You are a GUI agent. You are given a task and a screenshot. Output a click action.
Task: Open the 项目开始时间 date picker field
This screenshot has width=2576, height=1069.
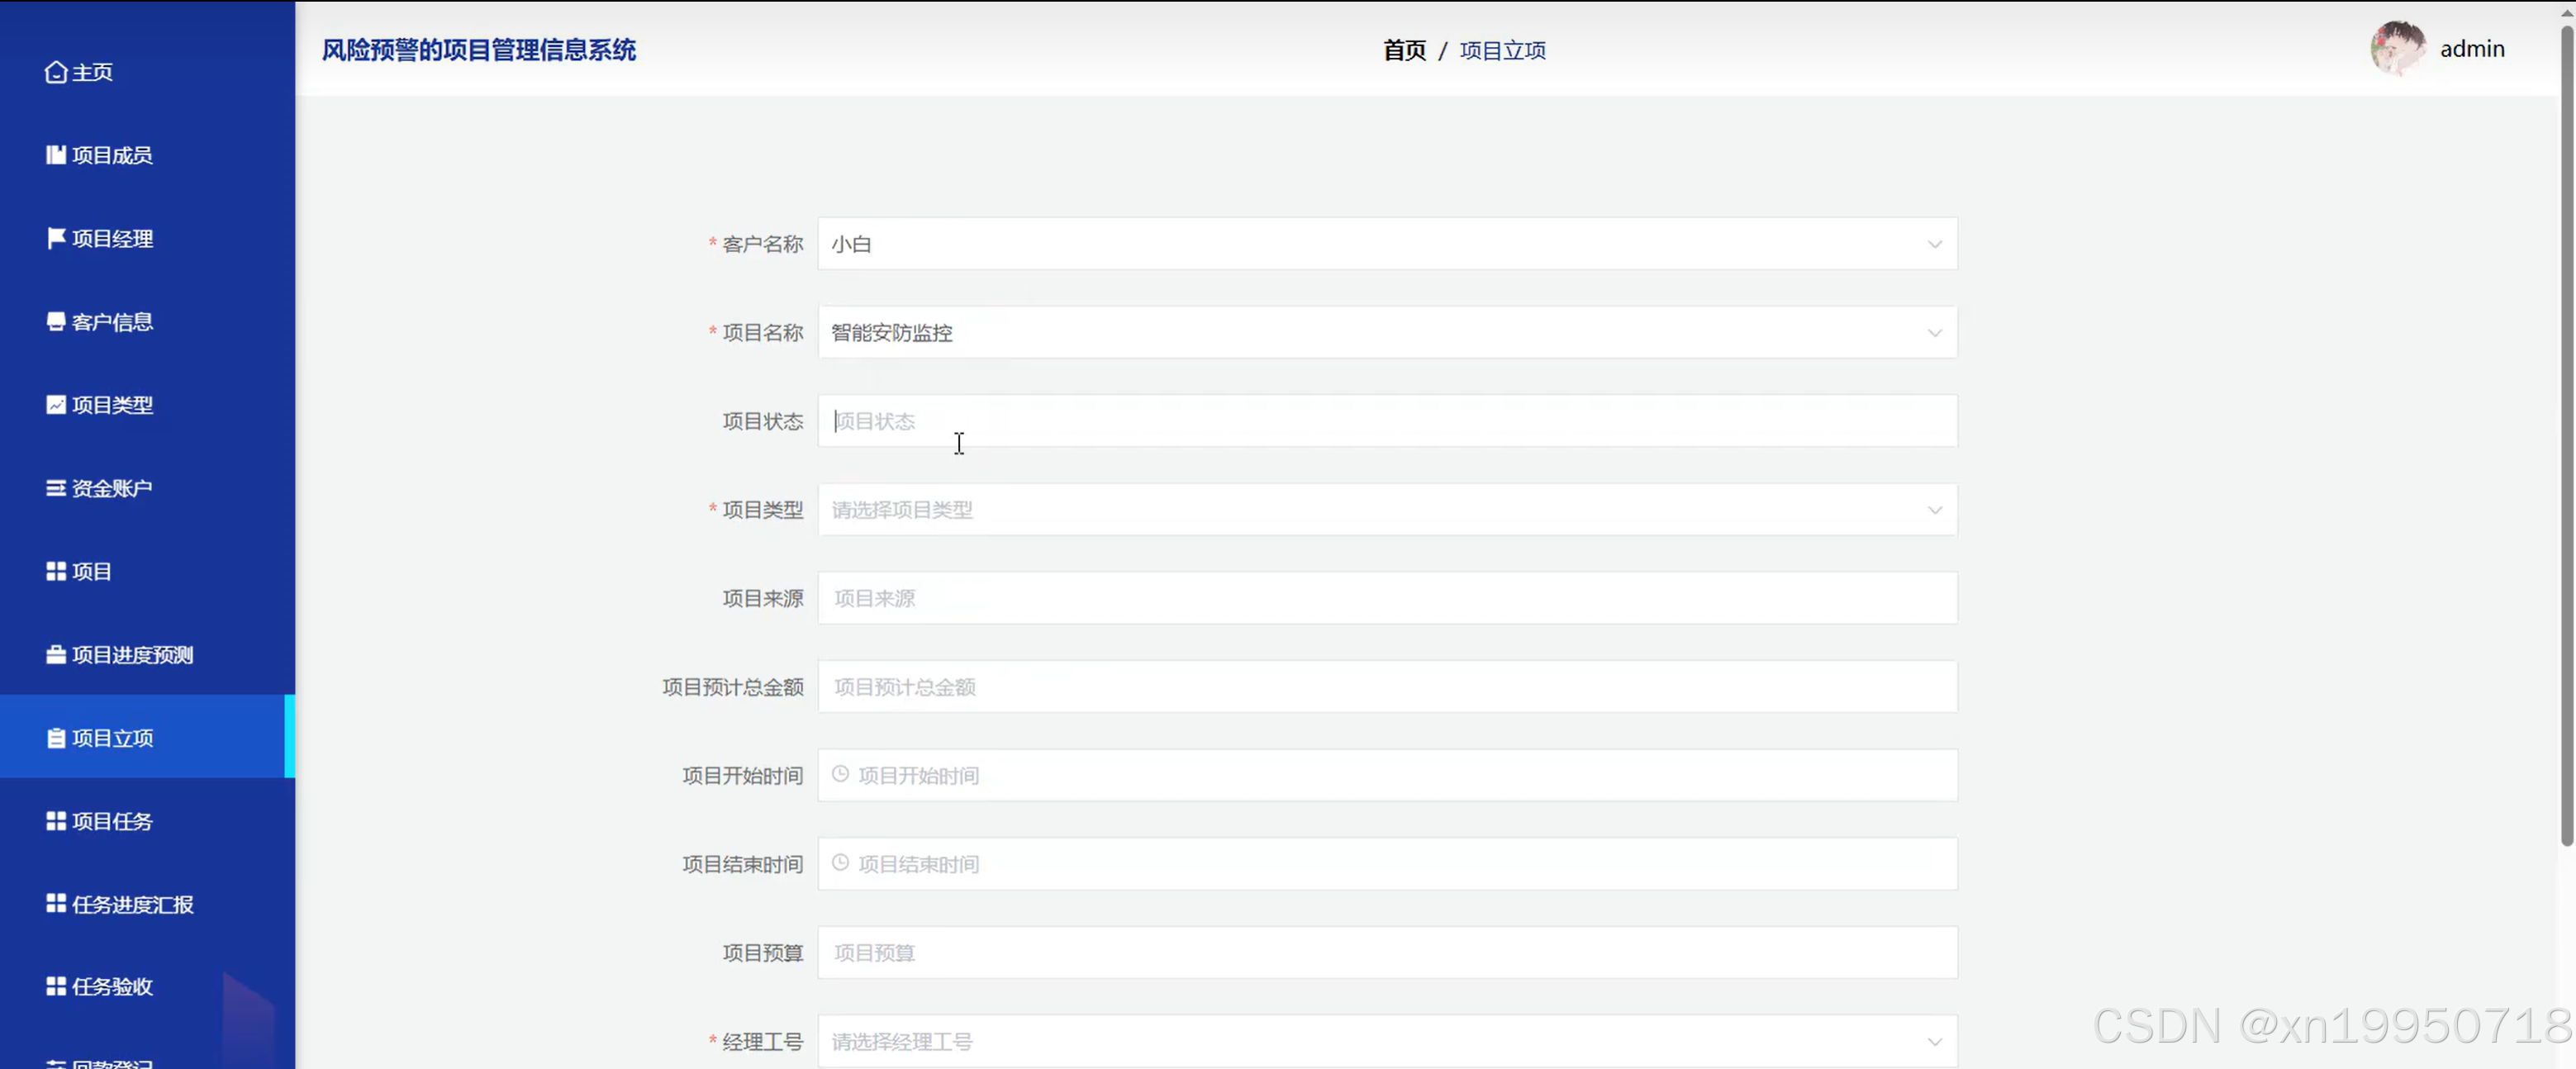click(1387, 775)
